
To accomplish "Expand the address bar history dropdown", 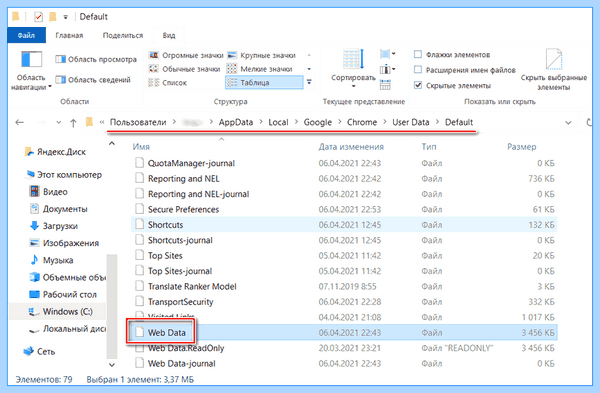I will pos(568,123).
